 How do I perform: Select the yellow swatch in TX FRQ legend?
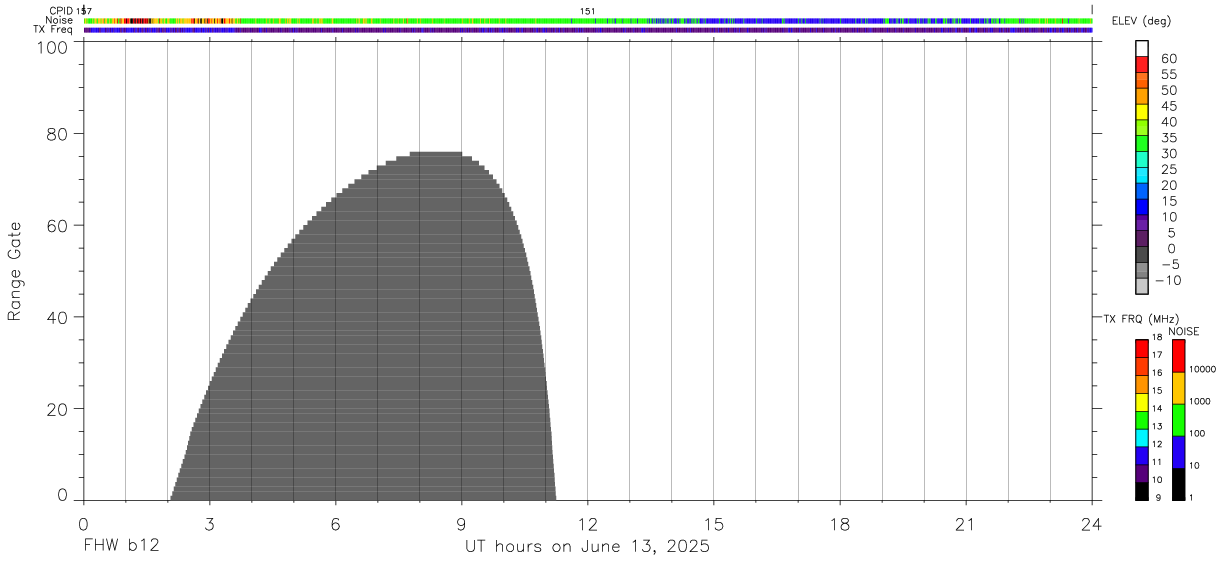click(x=1142, y=404)
